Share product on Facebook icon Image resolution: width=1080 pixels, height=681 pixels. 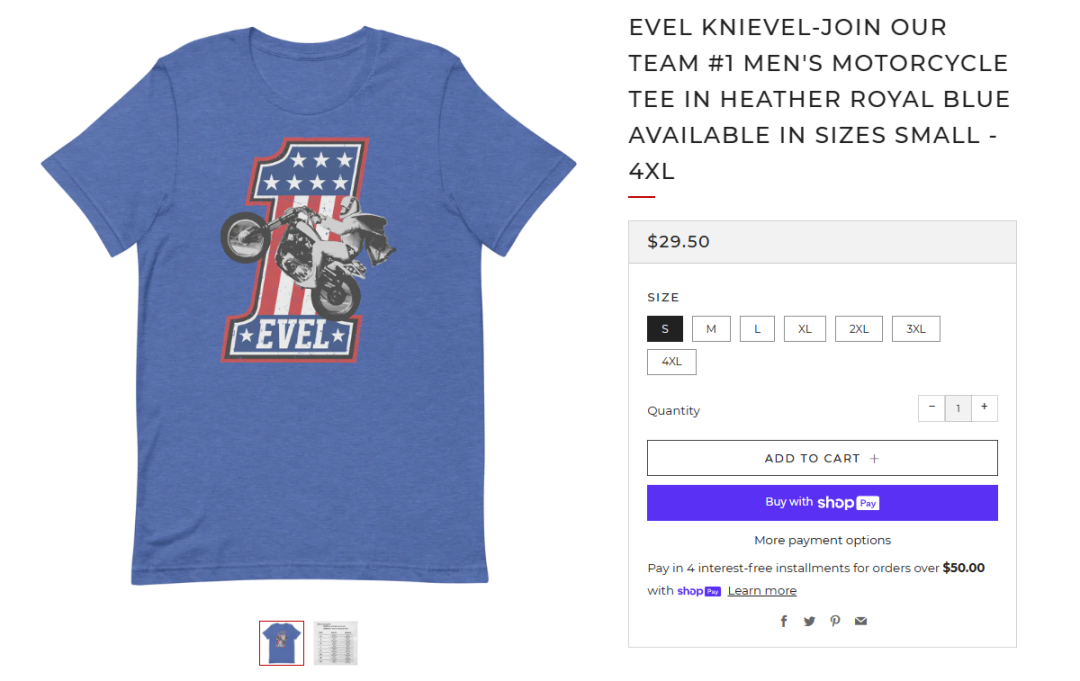783,621
